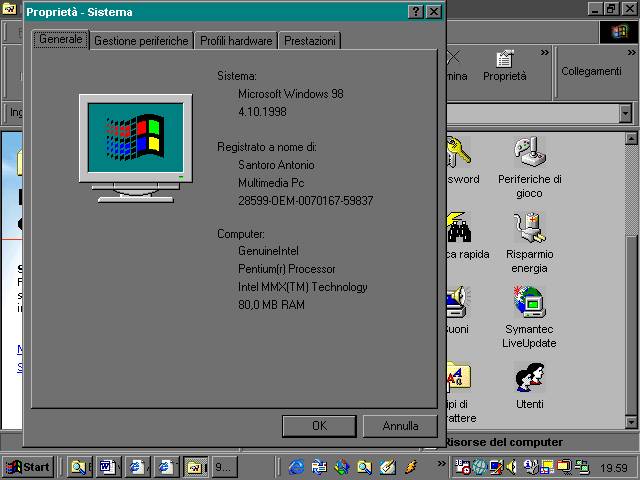Click the third quick launch globe icon
The width and height of the screenshot is (640, 480).
click(x=342, y=467)
